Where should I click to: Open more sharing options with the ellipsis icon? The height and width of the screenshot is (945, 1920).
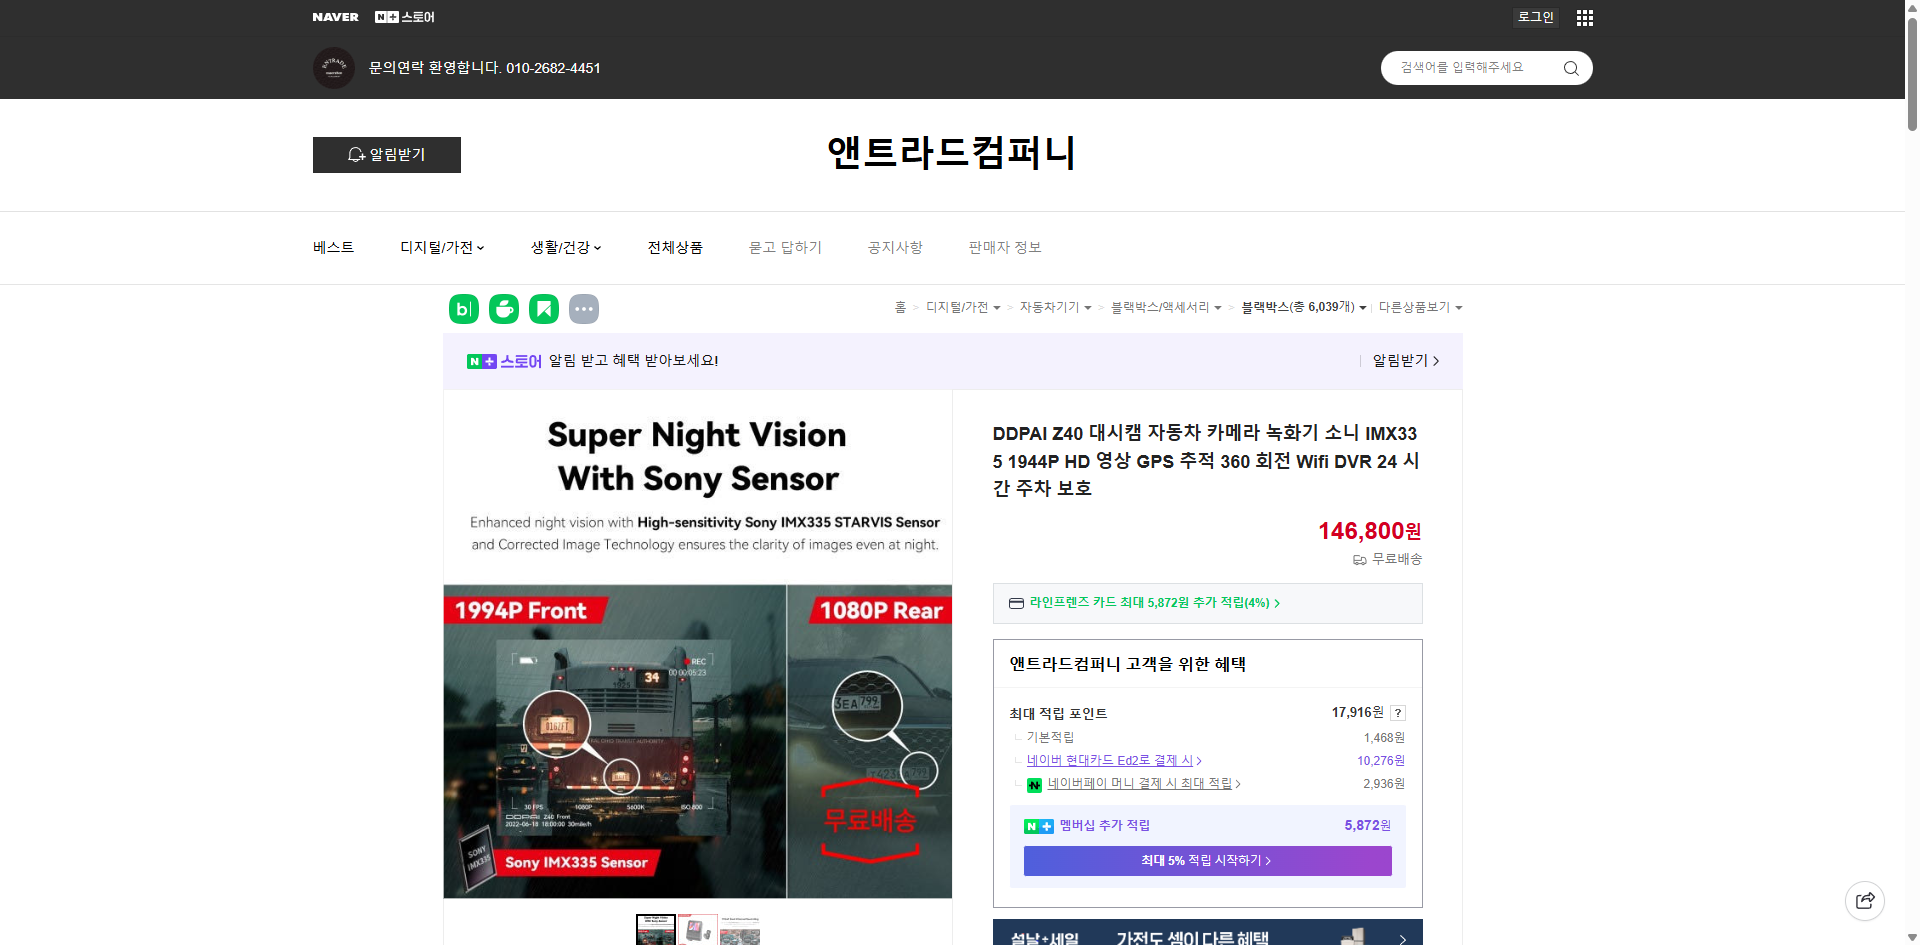[x=584, y=309]
